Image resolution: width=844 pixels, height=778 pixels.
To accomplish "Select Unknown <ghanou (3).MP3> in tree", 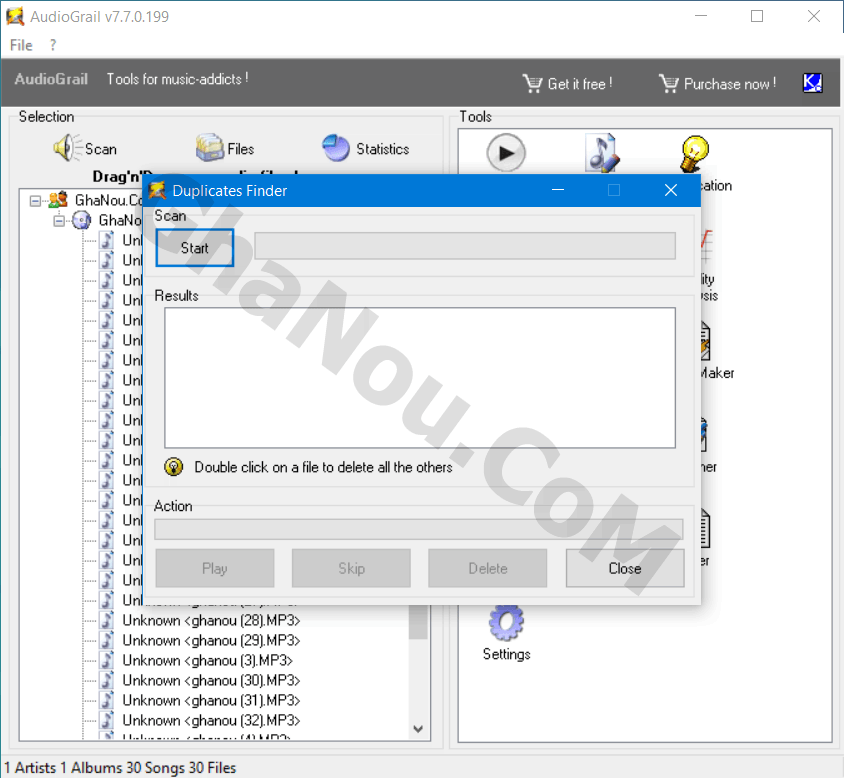I will click(x=207, y=660).
